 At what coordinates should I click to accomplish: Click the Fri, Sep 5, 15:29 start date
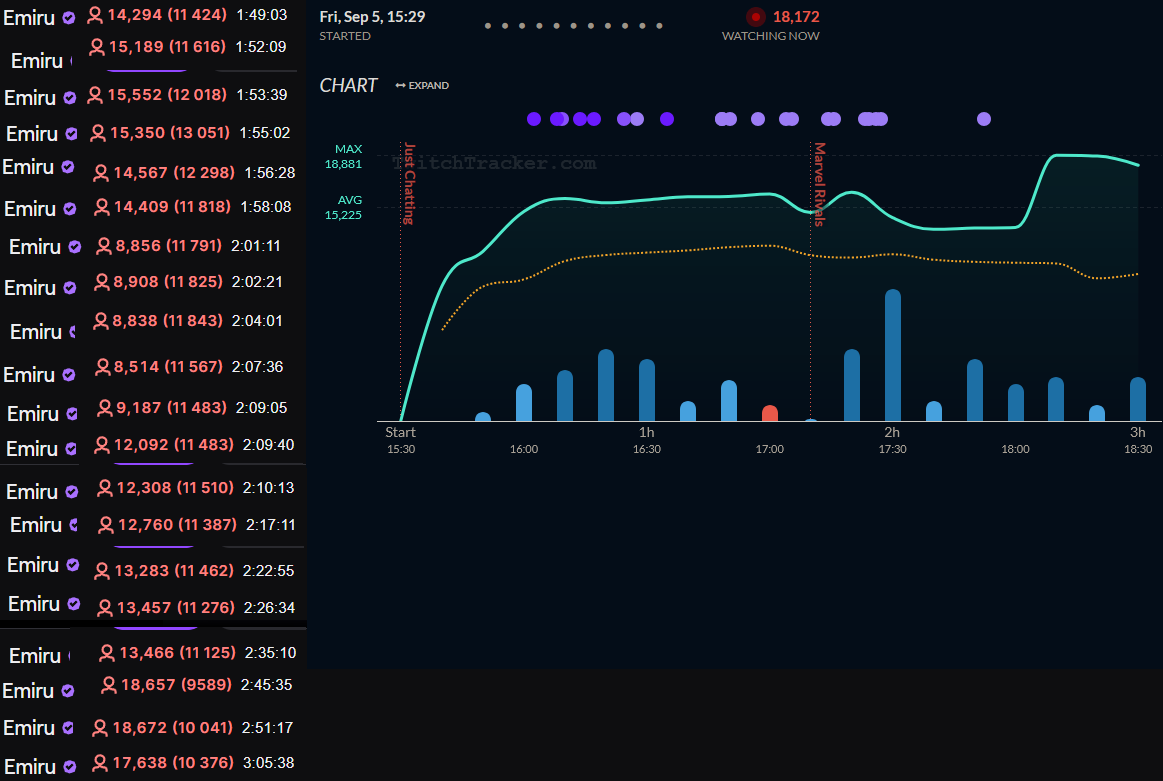372,16
